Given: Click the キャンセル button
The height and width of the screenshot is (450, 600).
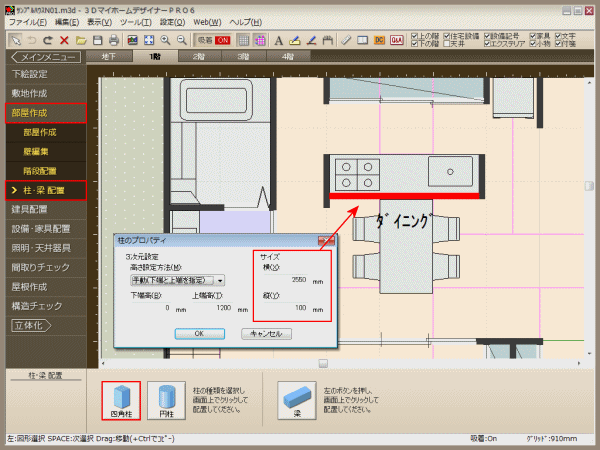Looking at the screenshot, I should tap(267, 333).
